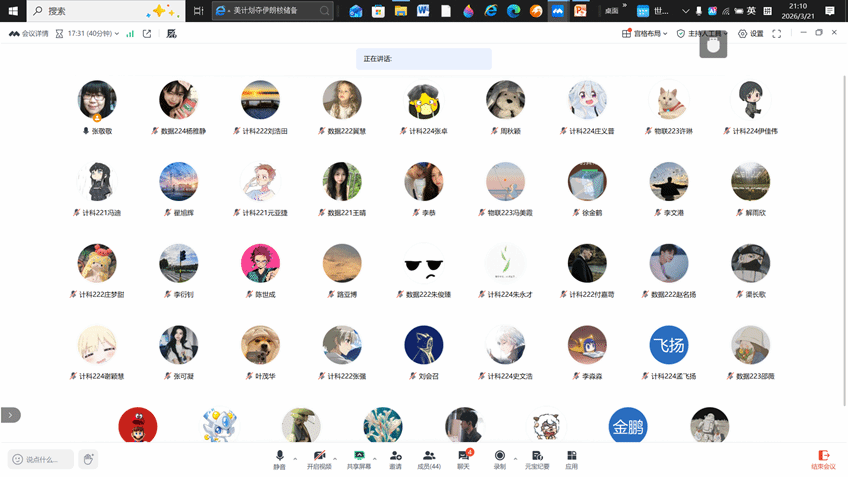848x477 pixels.
Task: Click the 说点什么 chat input field
Action: point(42,459)
